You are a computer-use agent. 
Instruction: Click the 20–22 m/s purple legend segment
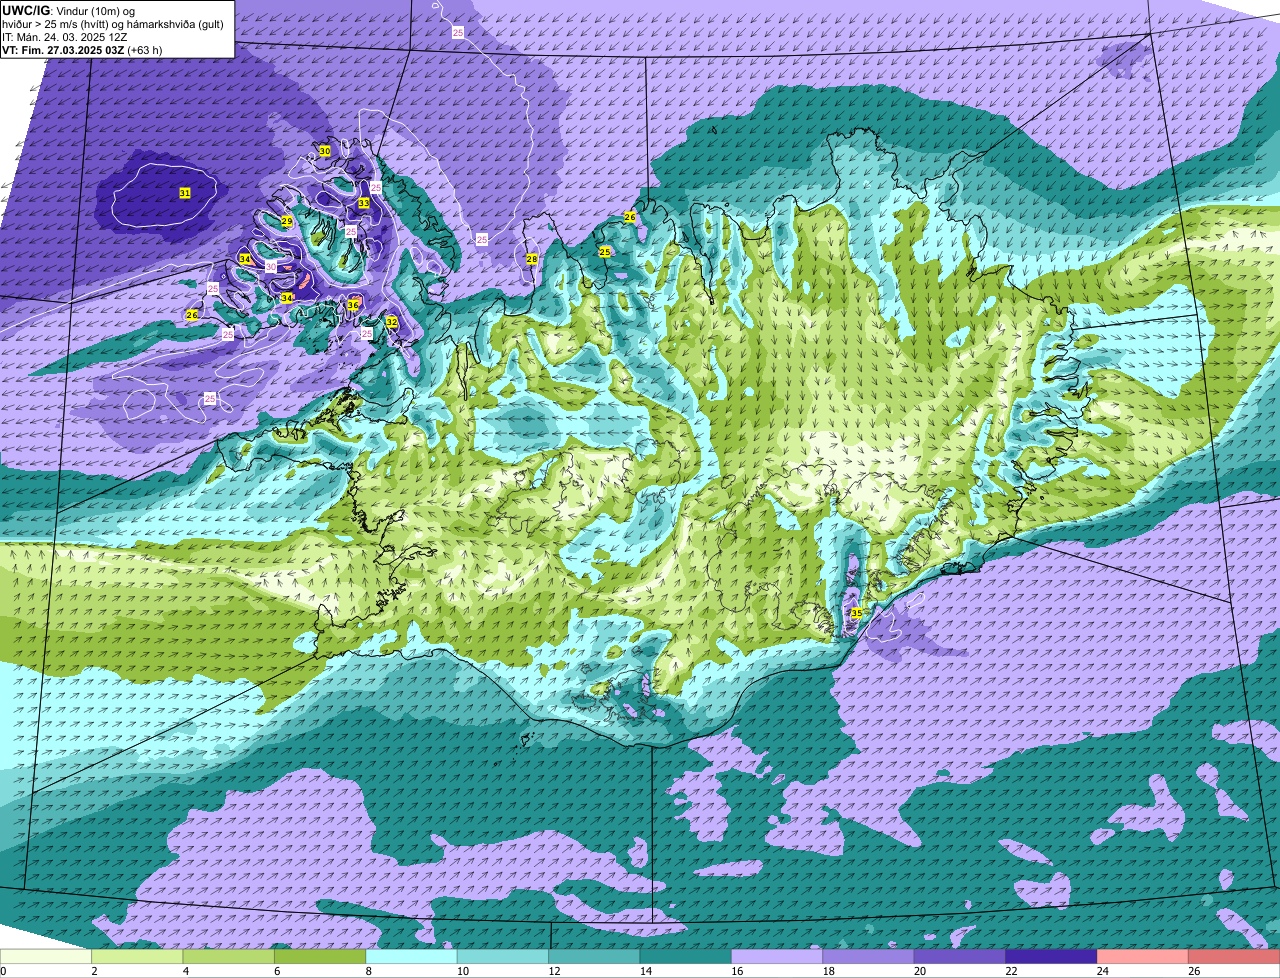click(x=960, y=956)
